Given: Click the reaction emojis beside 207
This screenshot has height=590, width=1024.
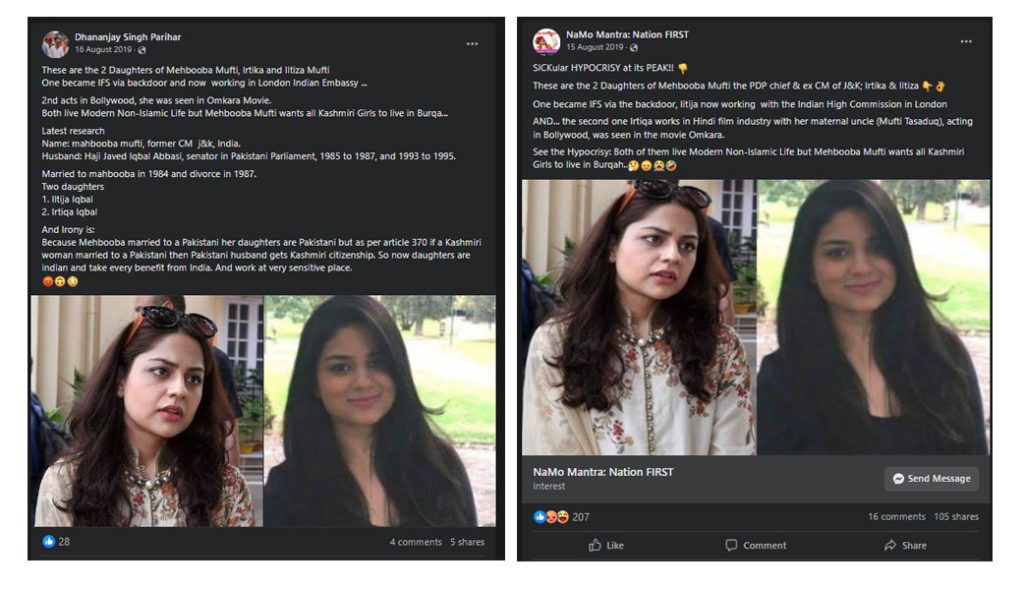Looking at the screenshot, I should [x=551, y=517].
